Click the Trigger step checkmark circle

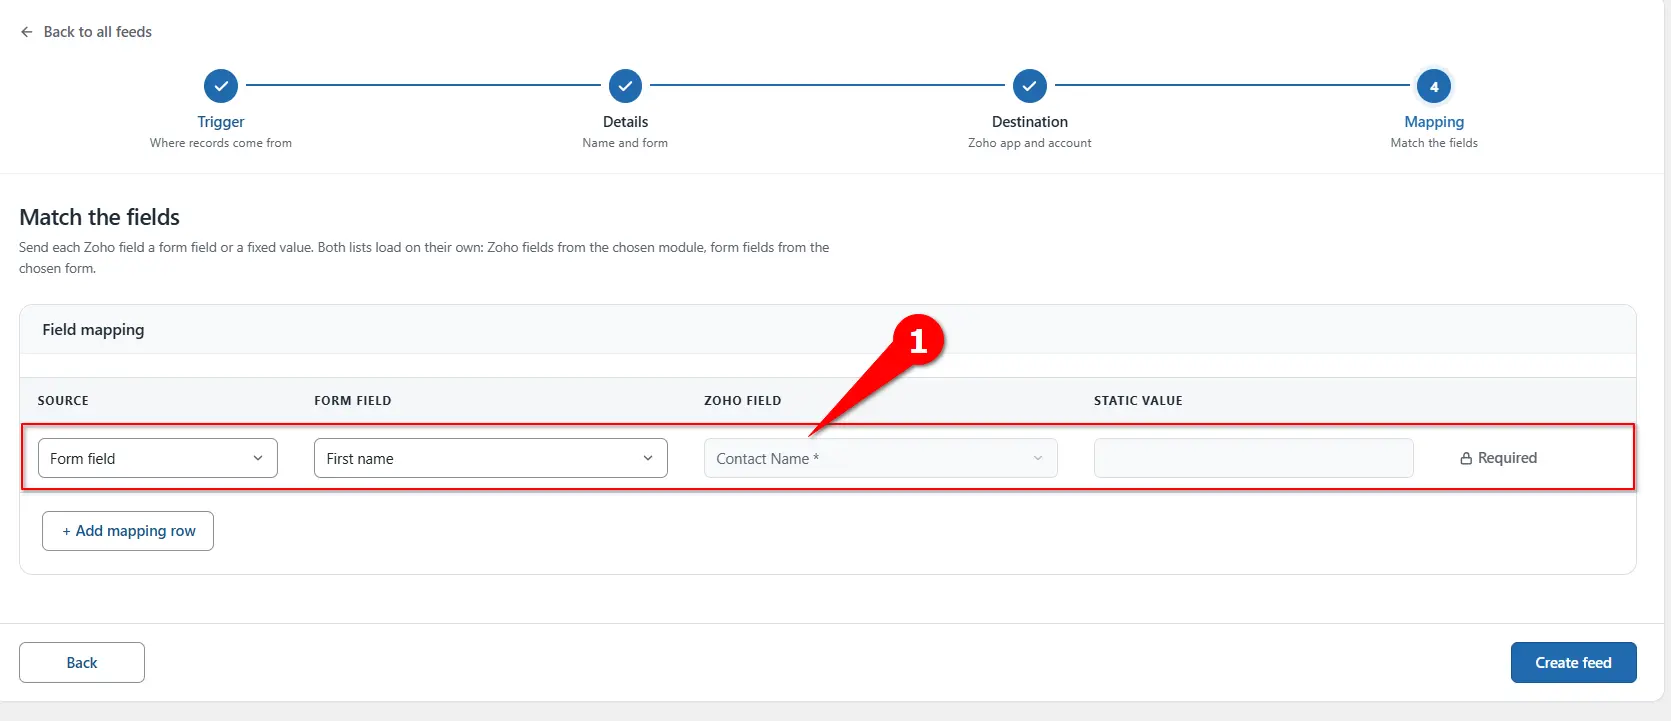tap(221, 86)
